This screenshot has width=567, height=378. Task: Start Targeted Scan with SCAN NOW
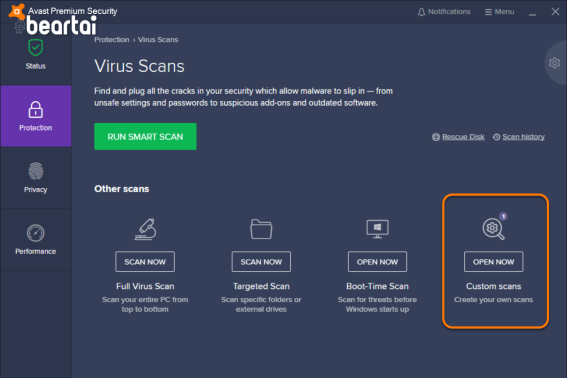coord(261,262)
